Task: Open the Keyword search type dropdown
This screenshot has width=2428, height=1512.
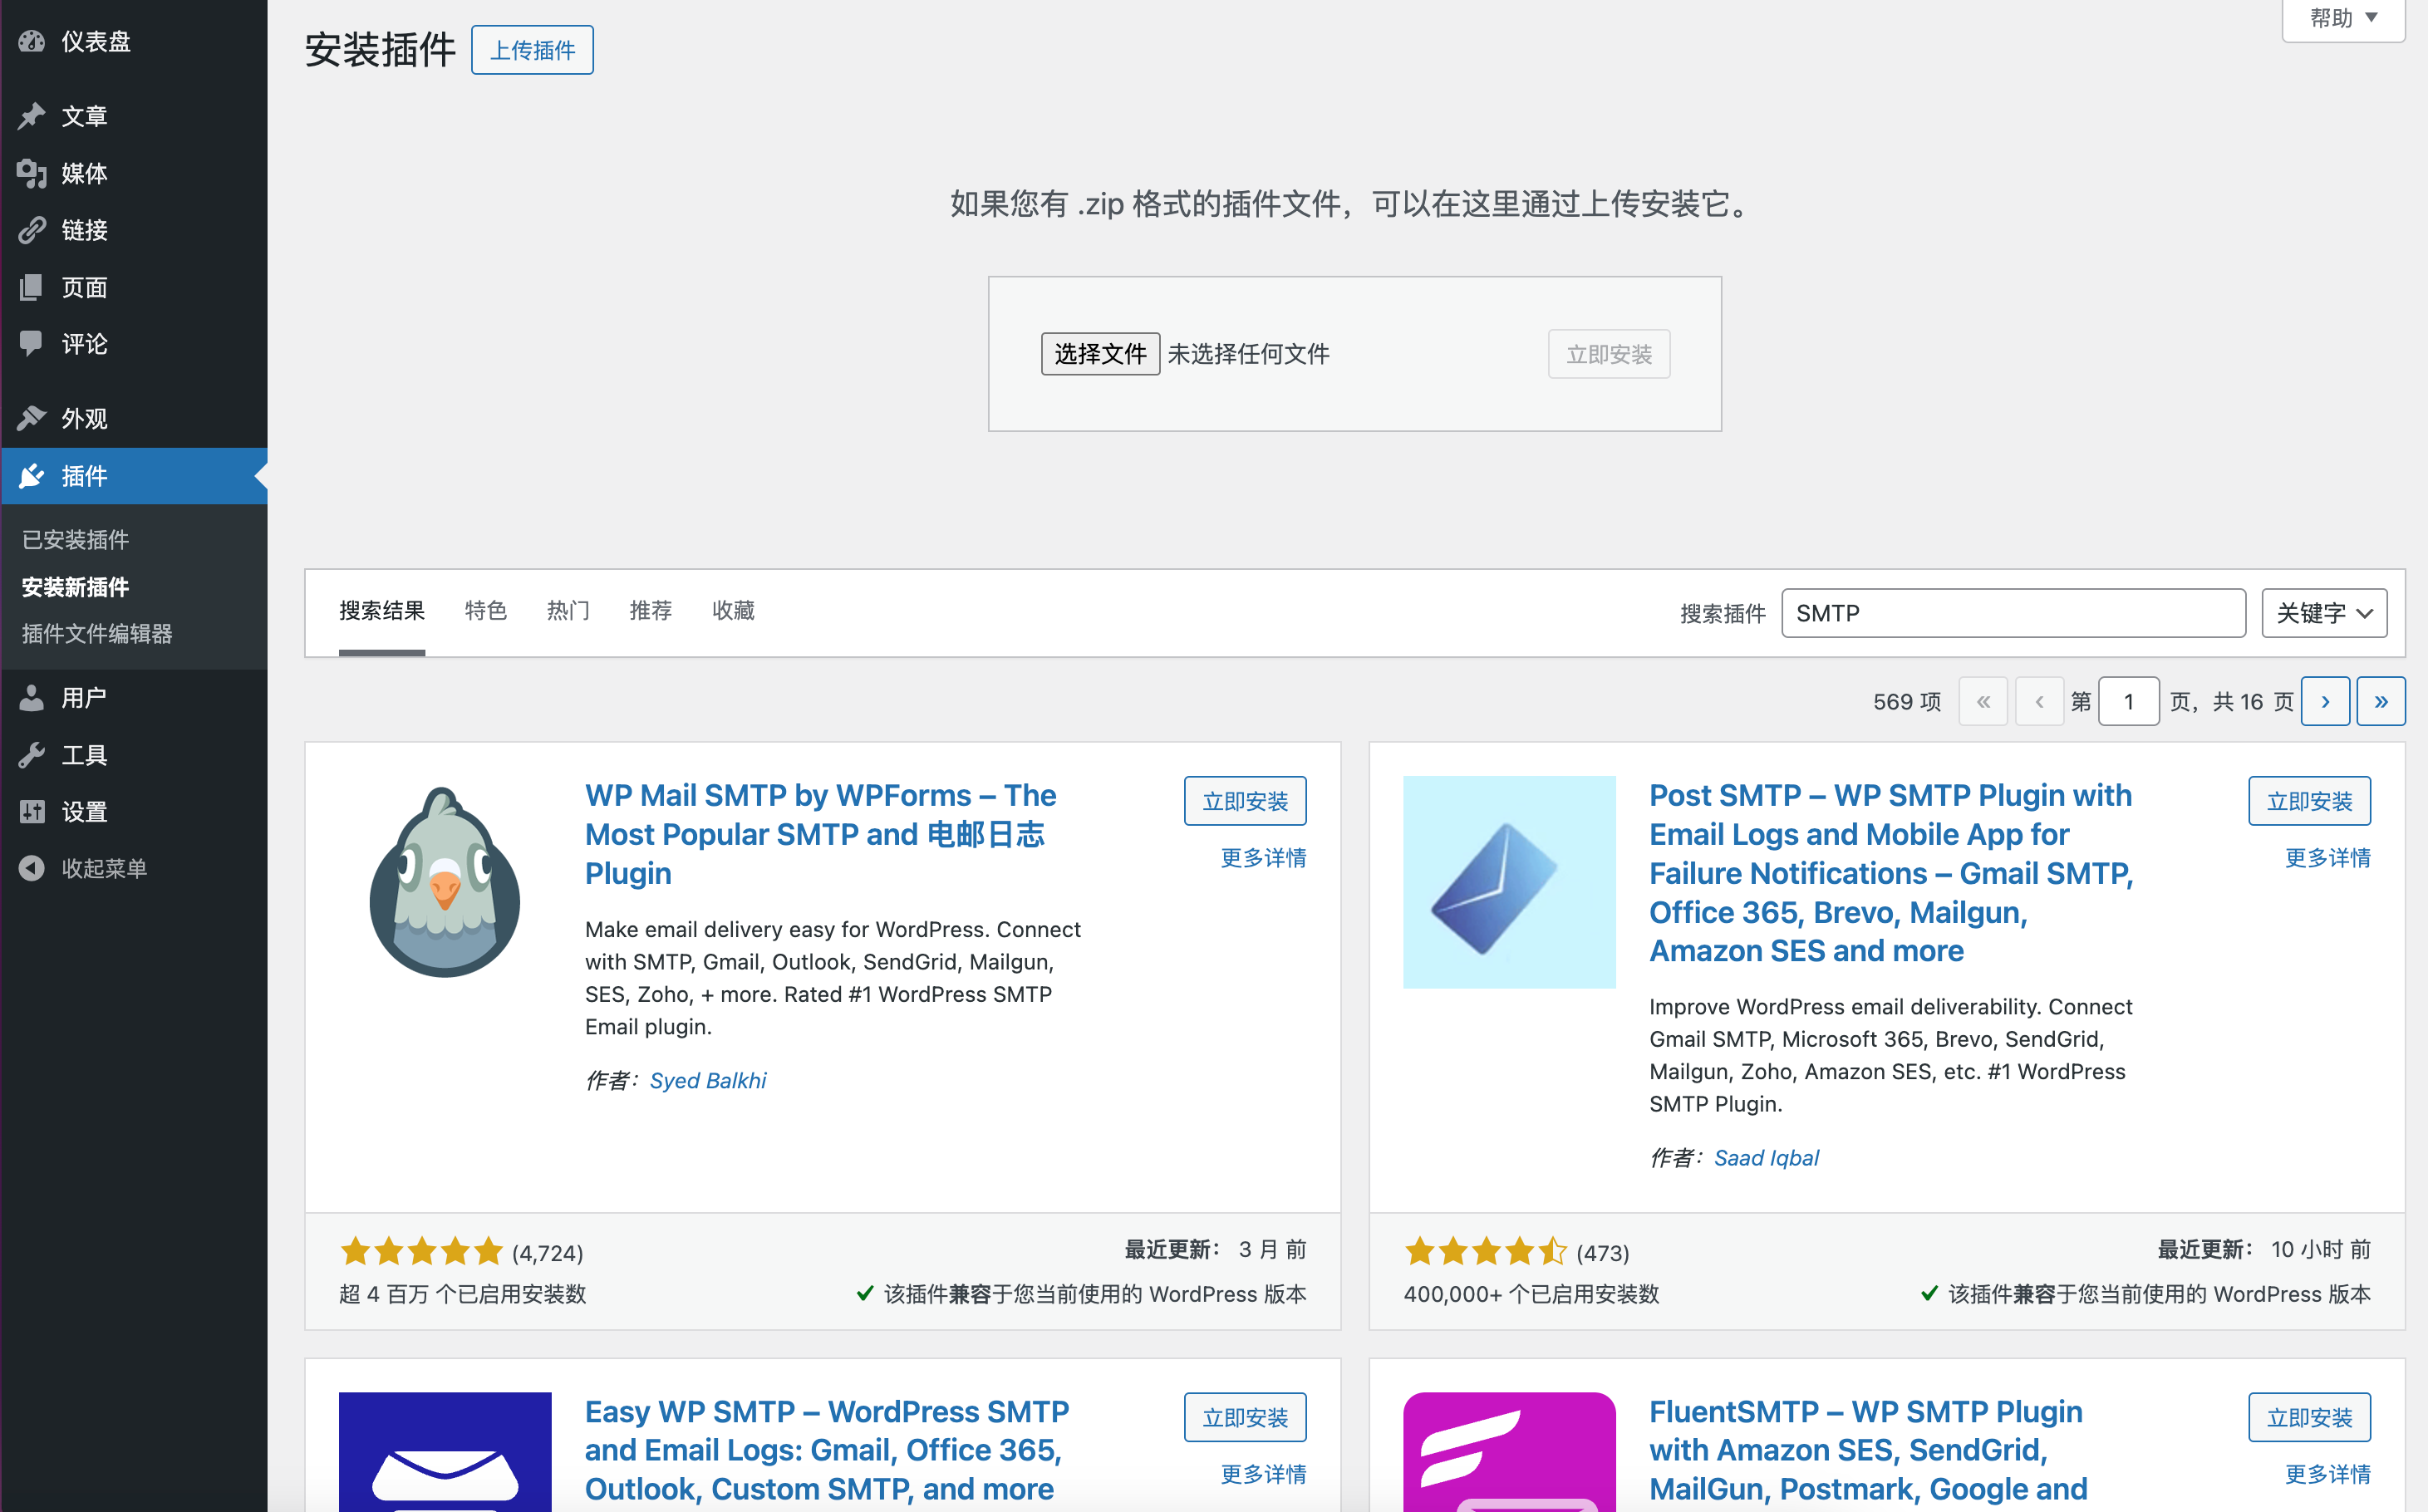Action: pos(2323,613)
